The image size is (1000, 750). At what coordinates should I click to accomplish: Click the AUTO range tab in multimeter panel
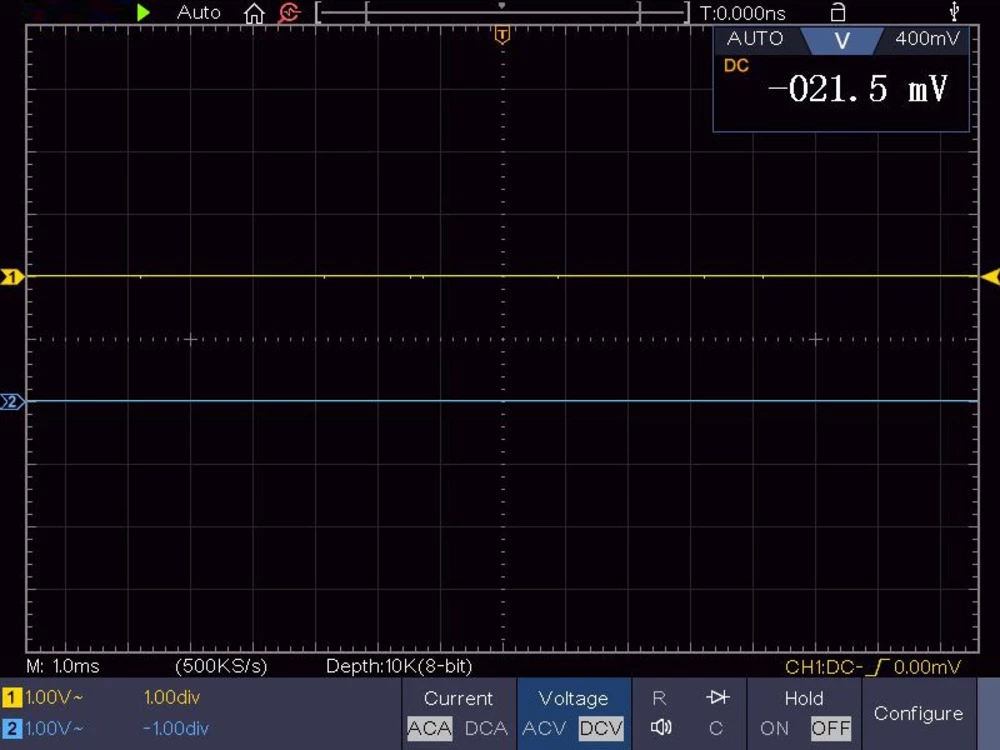tap(755, 39)
